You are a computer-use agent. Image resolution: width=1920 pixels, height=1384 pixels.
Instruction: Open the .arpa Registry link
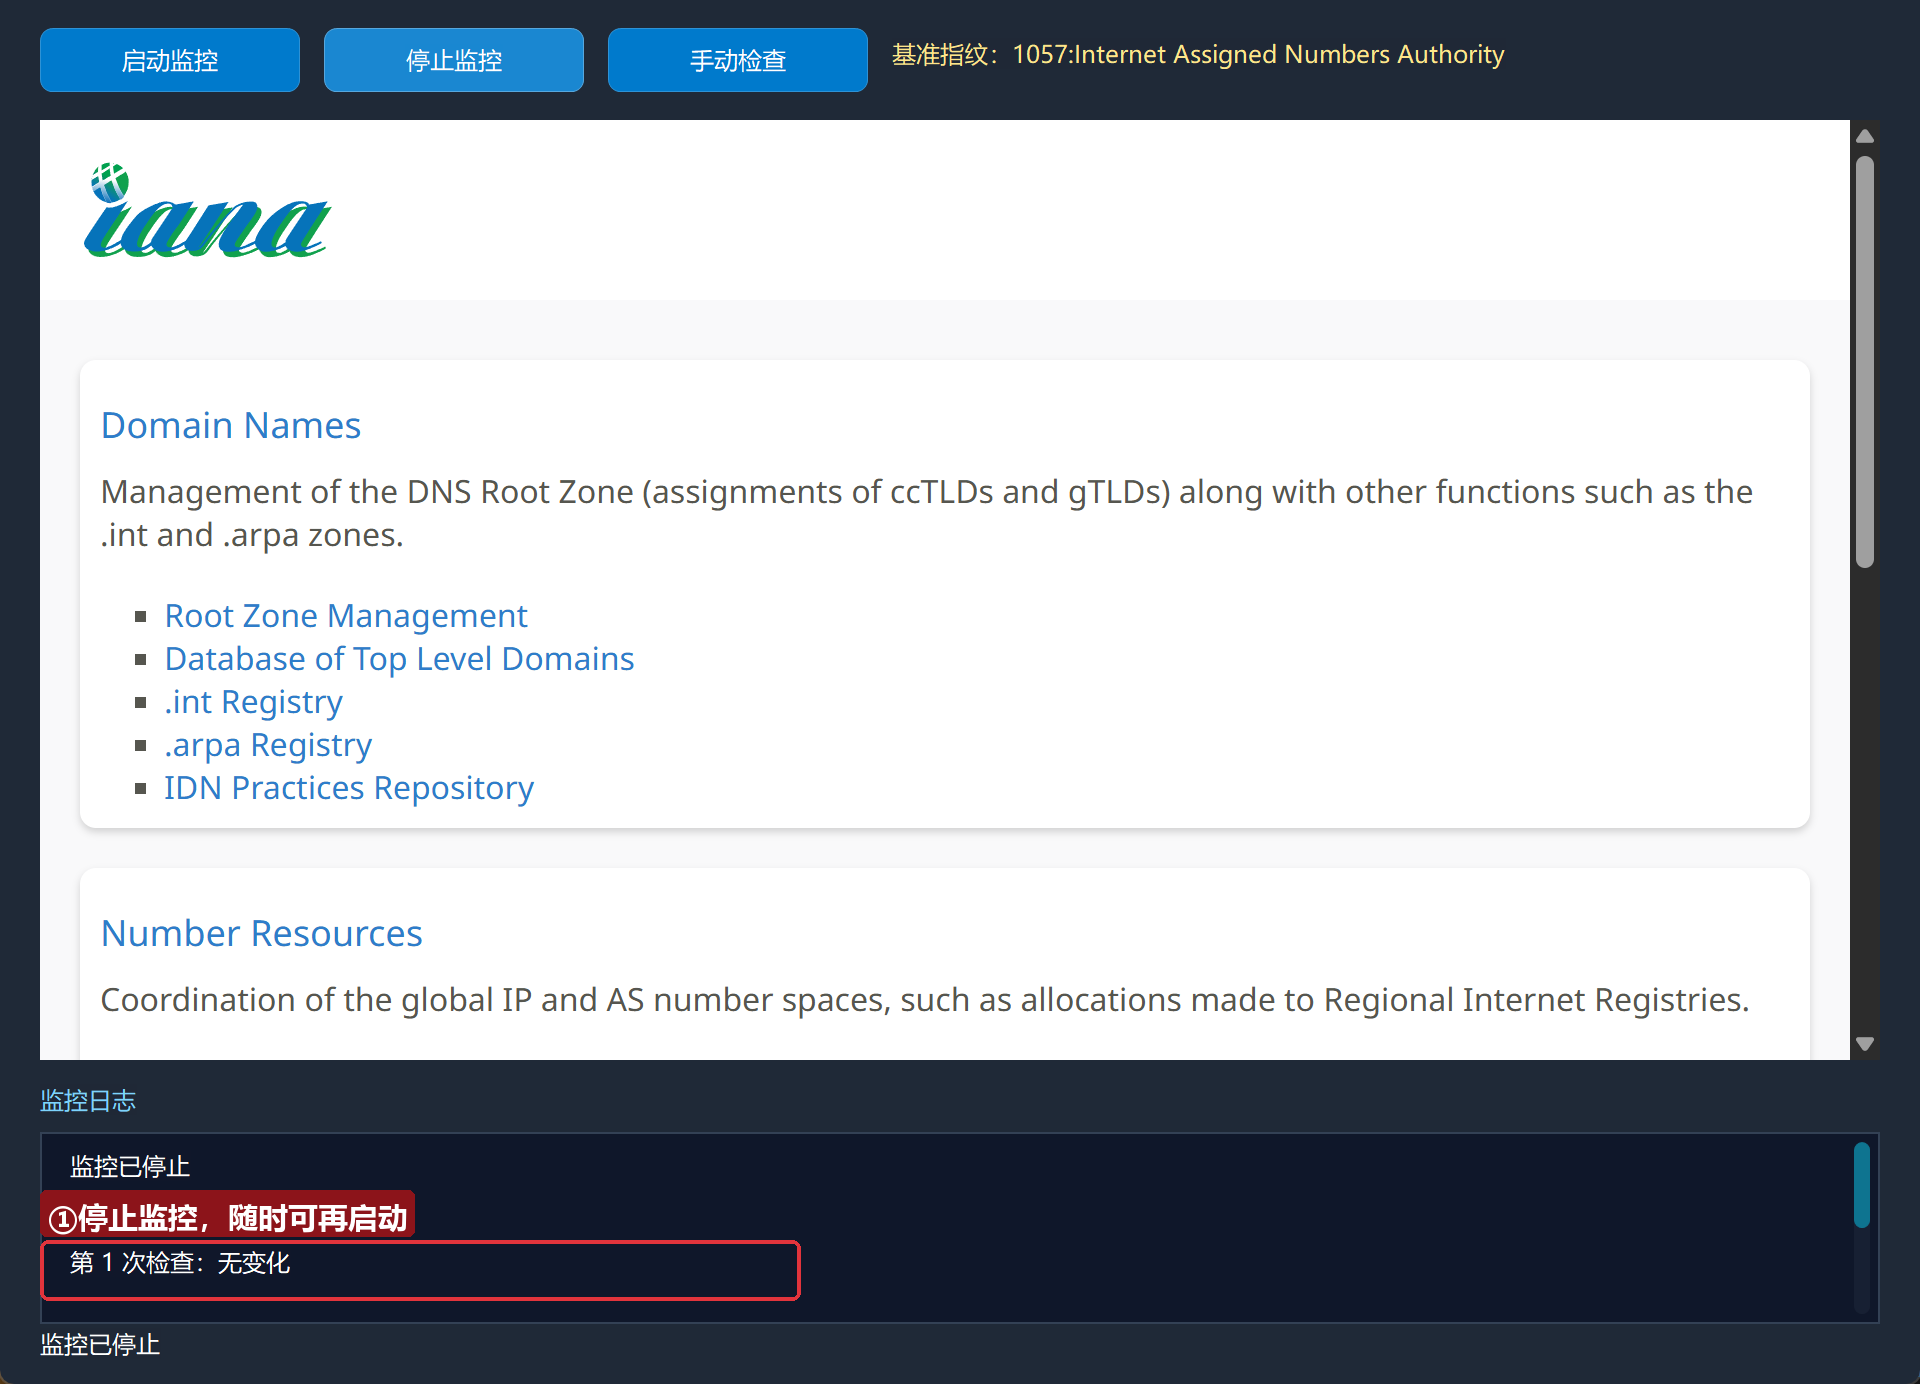click(268, 745)
